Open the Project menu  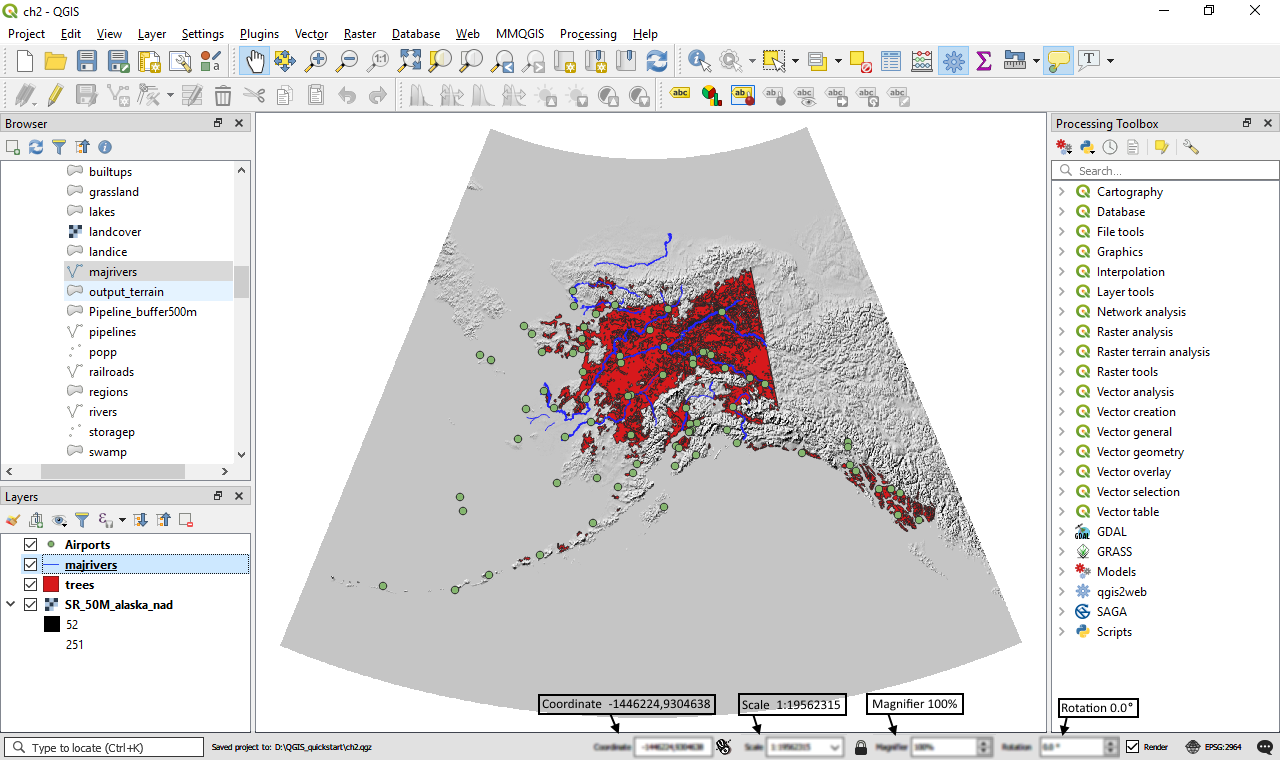26,34
